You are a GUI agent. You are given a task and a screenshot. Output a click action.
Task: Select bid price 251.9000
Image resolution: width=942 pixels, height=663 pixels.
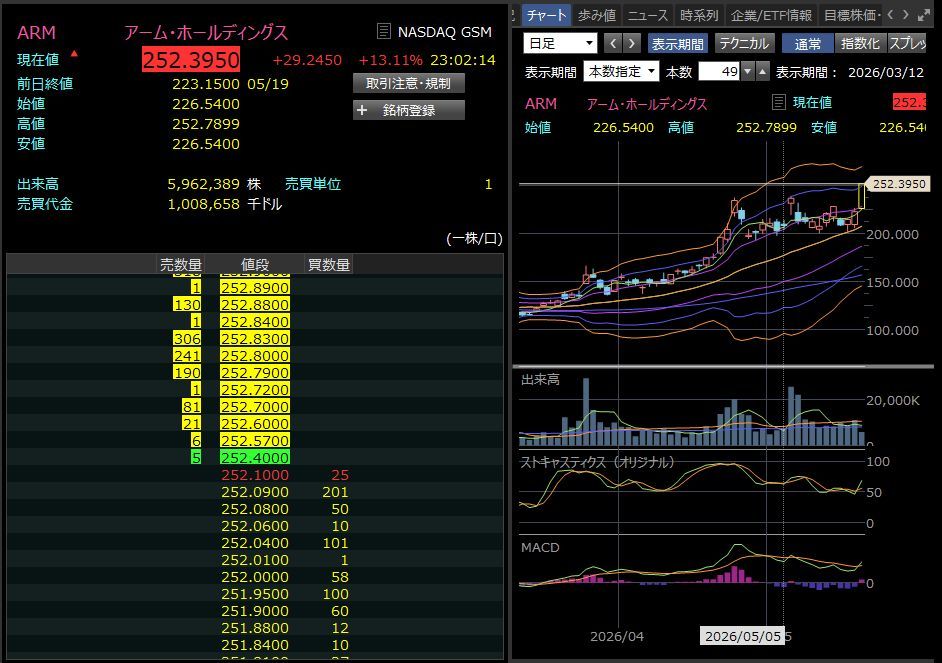pyautogui.click(x=255, y=611)
